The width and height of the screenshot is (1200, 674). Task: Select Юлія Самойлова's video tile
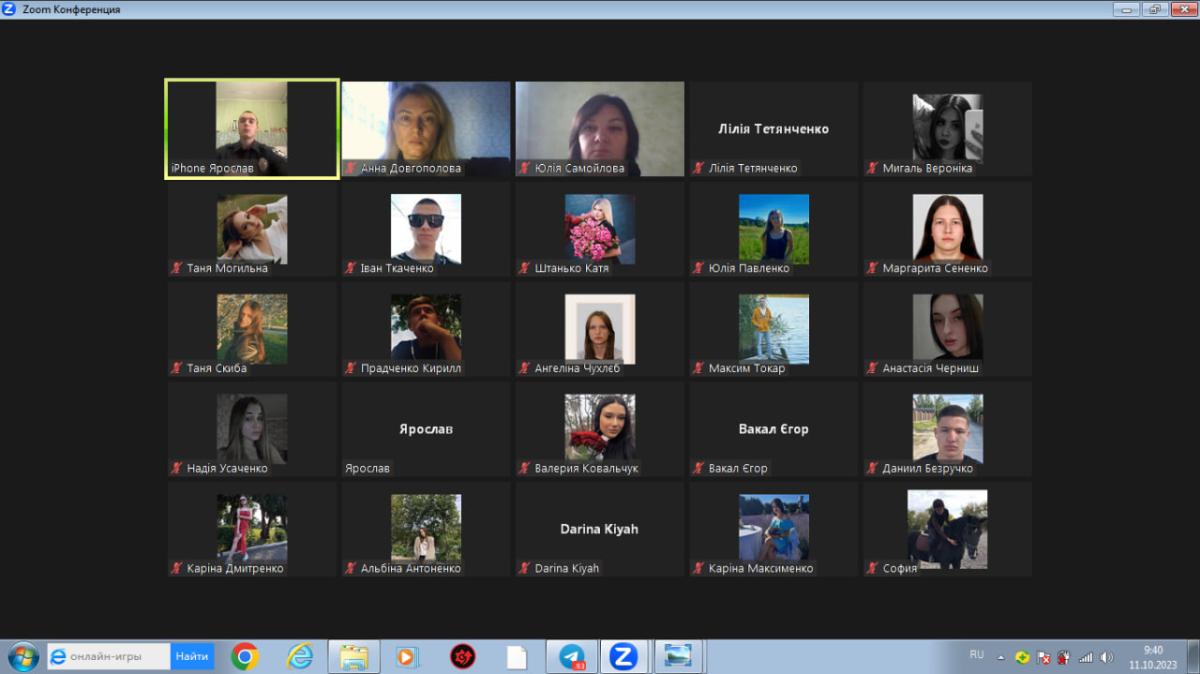[x=600, y=128]
